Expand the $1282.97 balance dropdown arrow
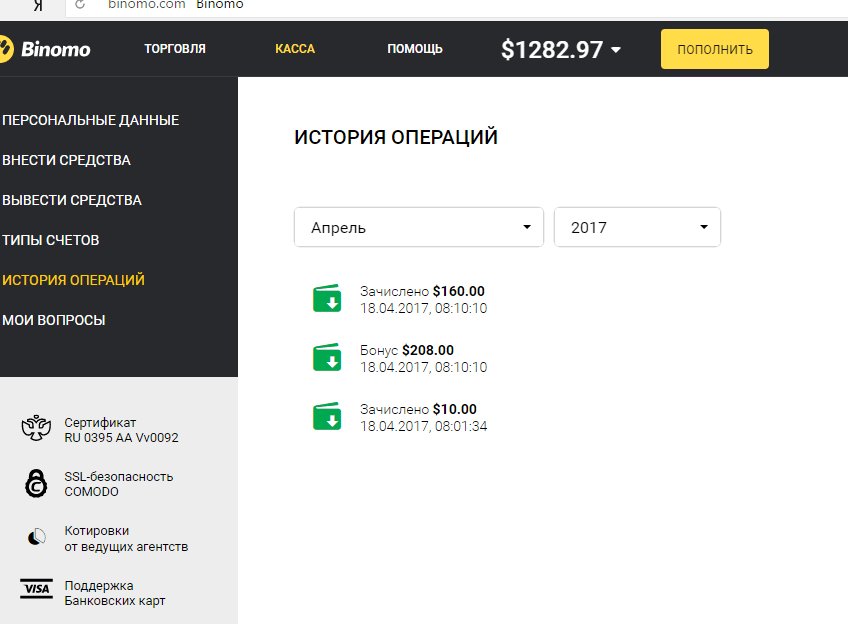 tap(615, 50)
